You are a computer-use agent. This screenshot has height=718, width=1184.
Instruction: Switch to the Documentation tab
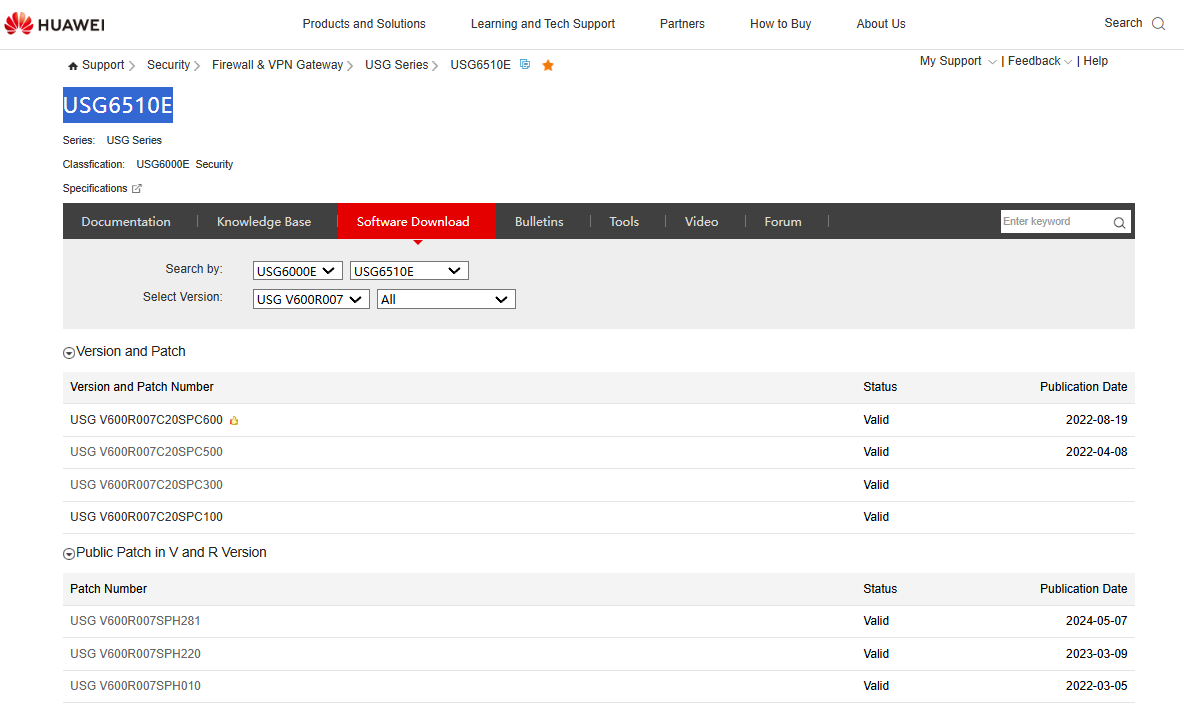pyautogui.click(x=126, y=222)
